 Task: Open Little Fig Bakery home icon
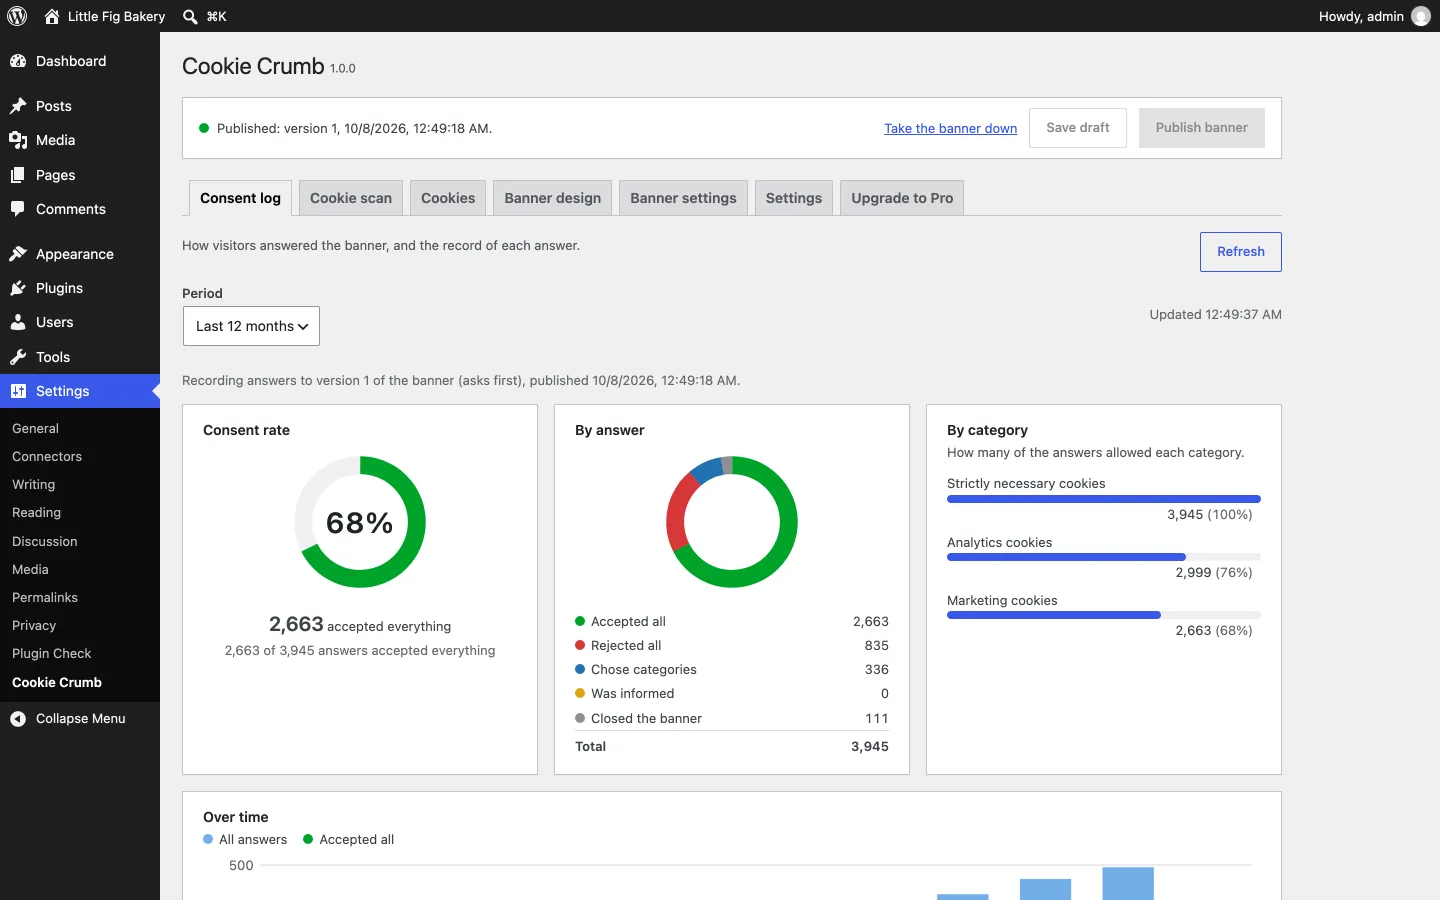(52, 16)
